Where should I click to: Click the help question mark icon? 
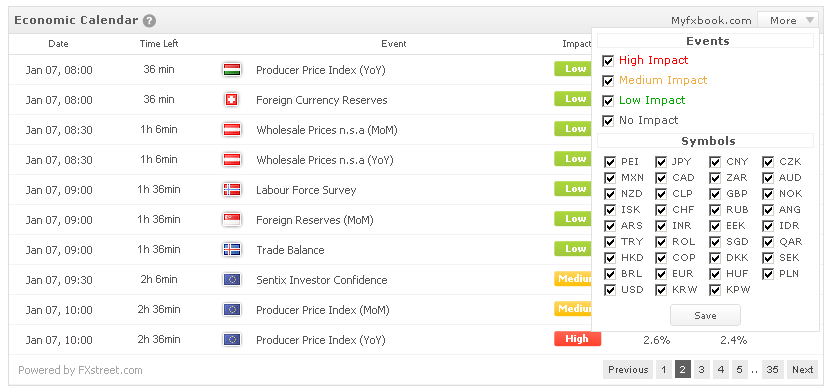click(150, 21)
